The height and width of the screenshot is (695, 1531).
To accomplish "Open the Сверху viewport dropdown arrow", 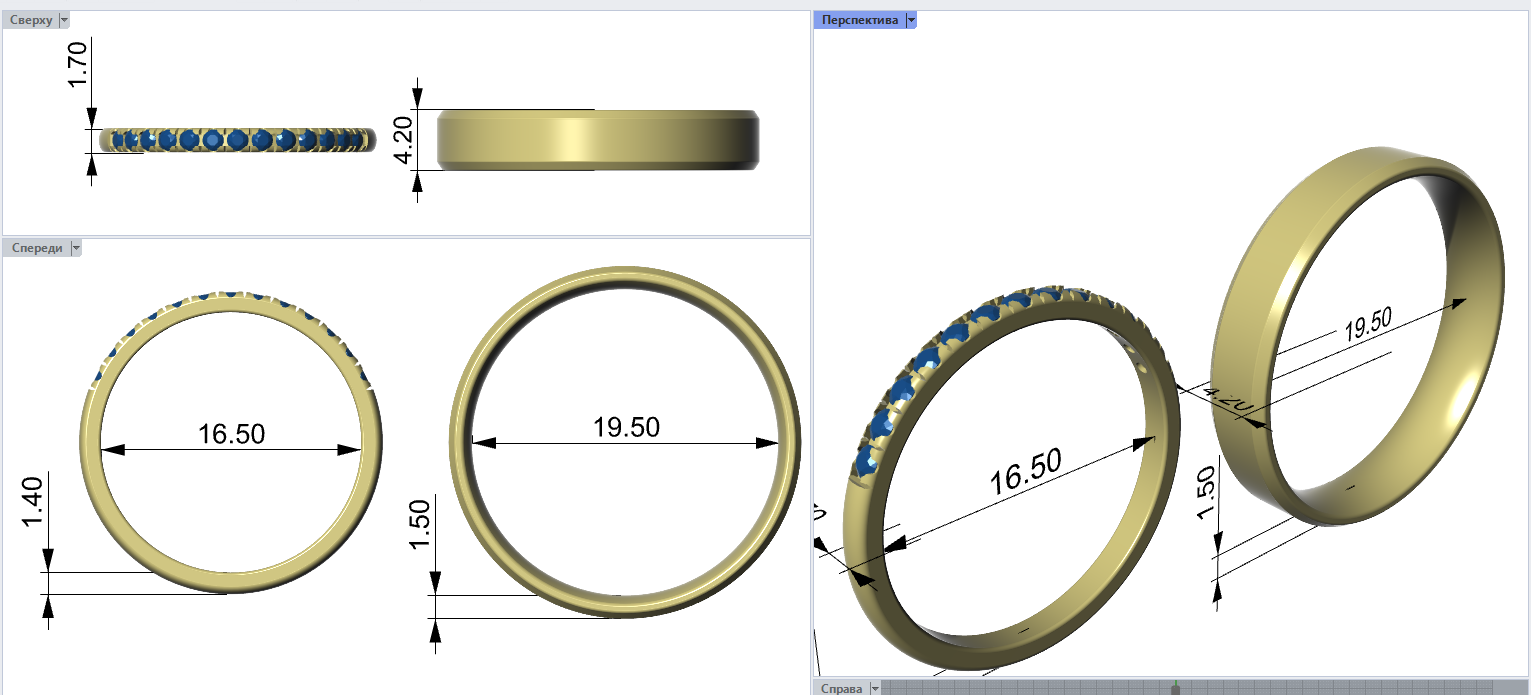I will 65,20.
